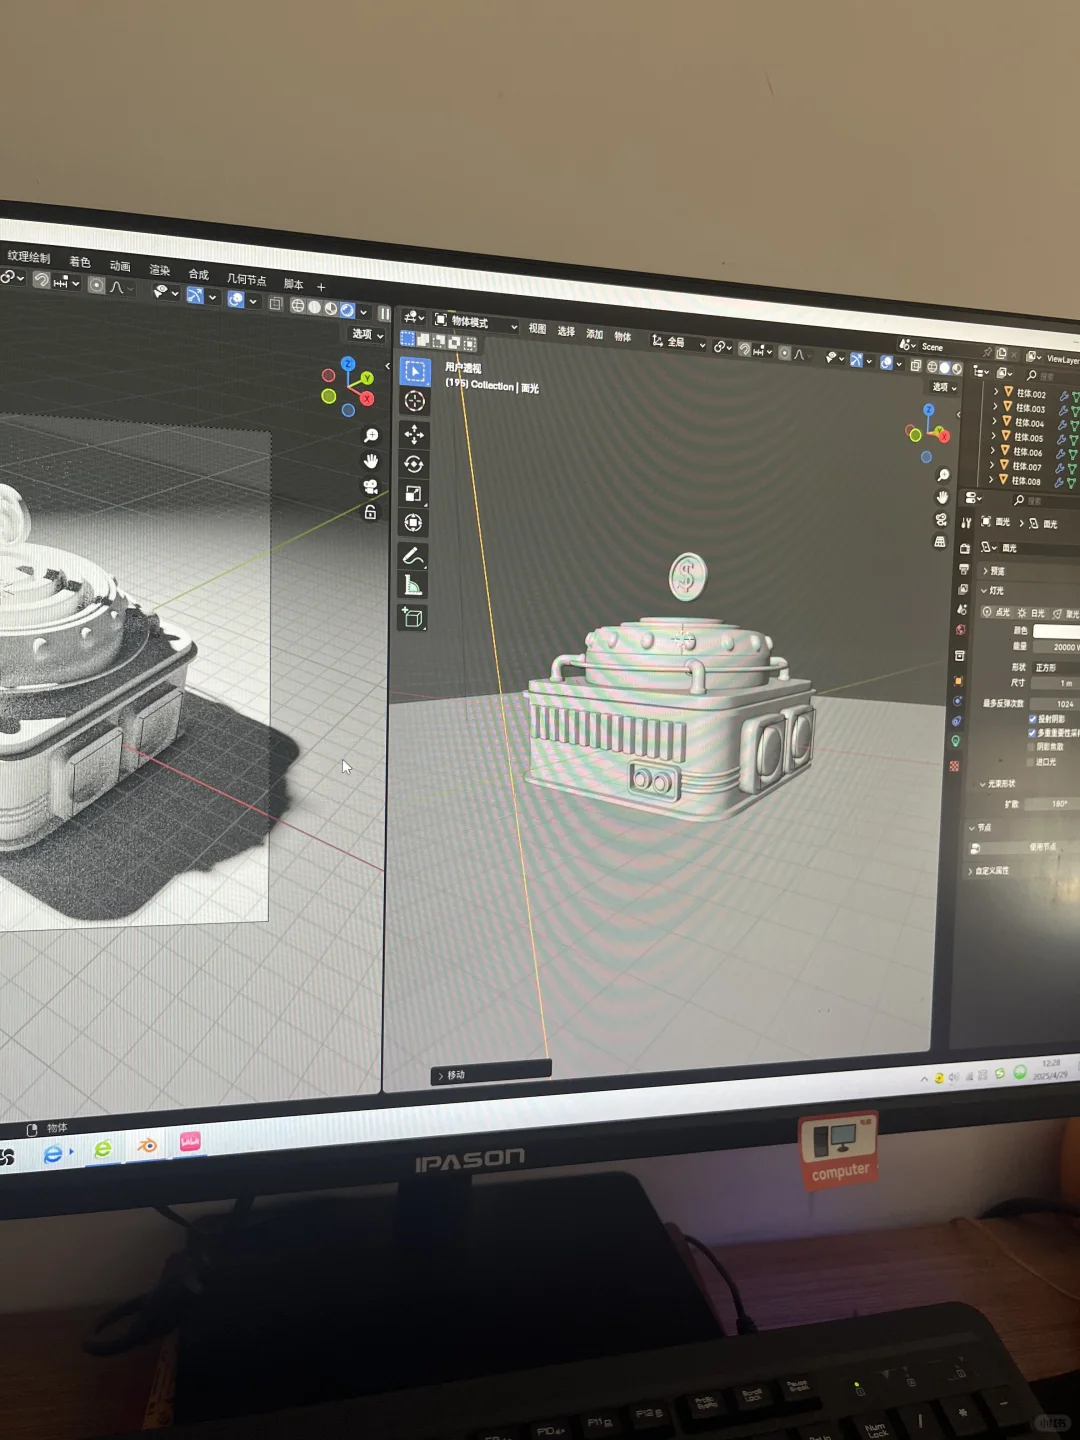Click lock camera to view icon in left viewport
This screenshot has height=1440, width=1080.
[371, 512]
